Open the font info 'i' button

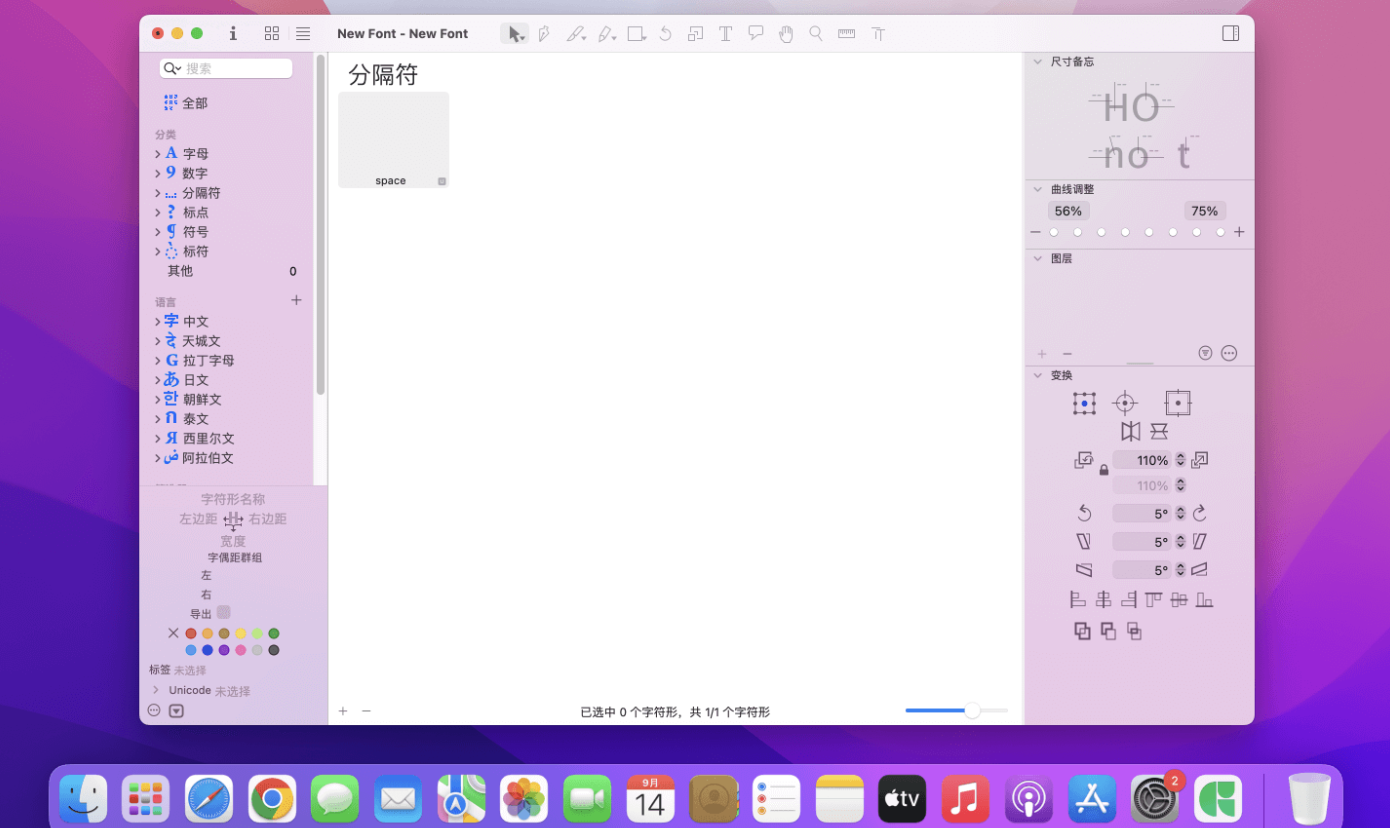pos(233,34)
